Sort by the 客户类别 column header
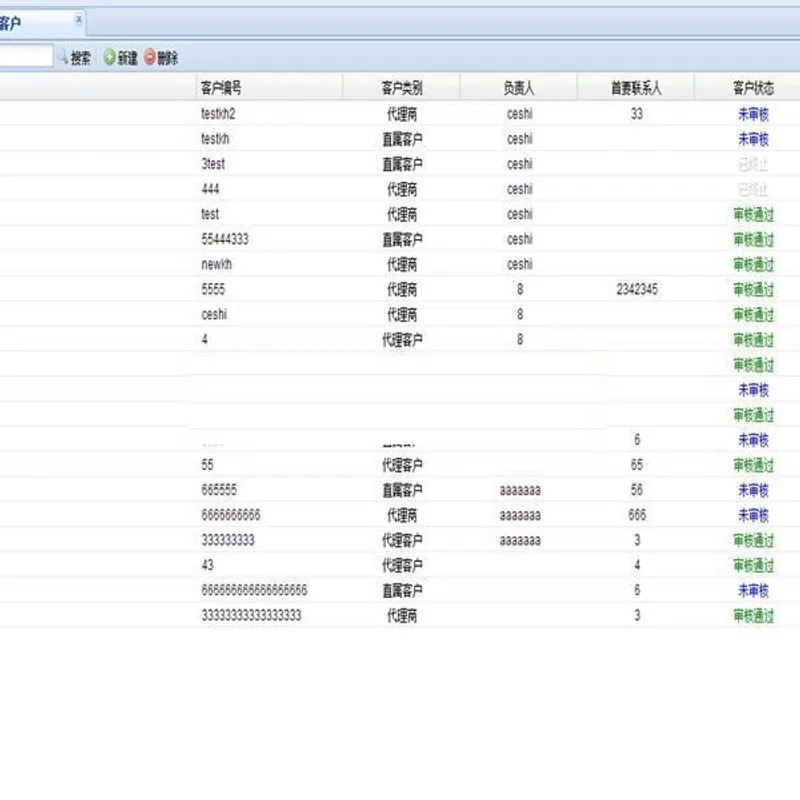800x800 pixels. point(402,88)
